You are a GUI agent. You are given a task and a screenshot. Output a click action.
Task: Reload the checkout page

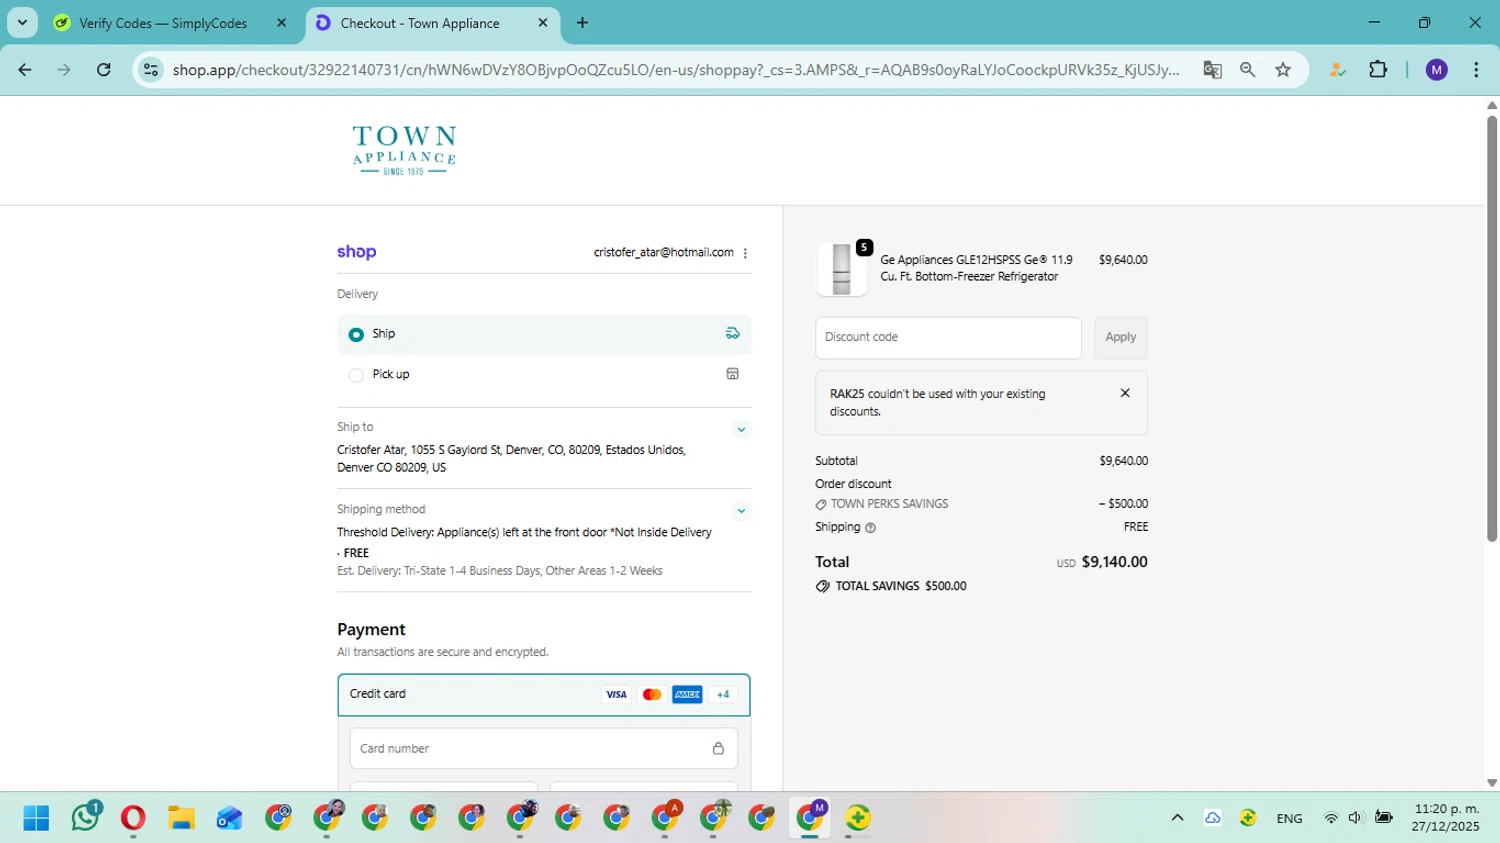click(104, 70)
